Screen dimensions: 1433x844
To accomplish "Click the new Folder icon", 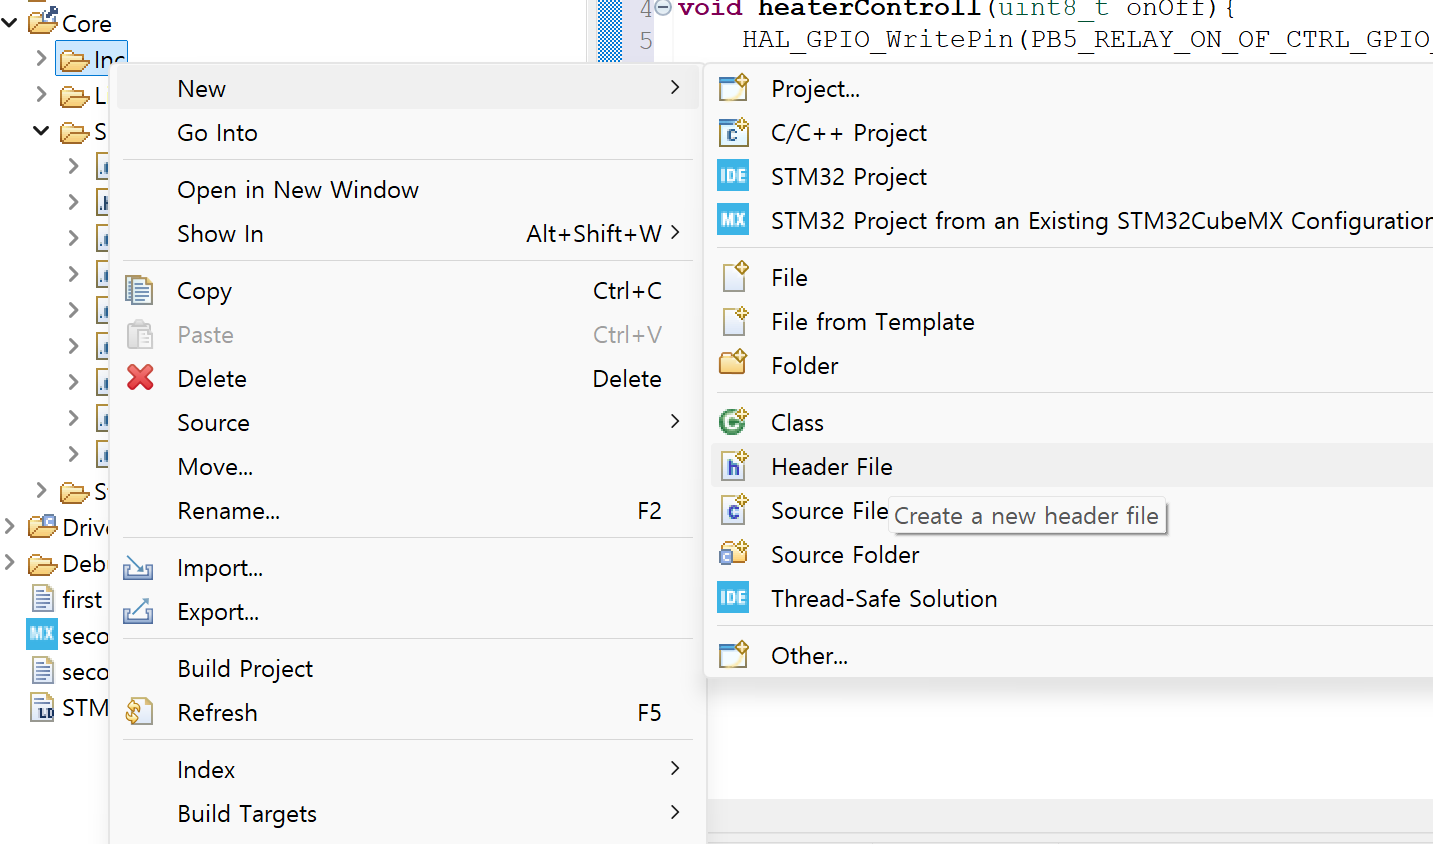I will (733, 362).
